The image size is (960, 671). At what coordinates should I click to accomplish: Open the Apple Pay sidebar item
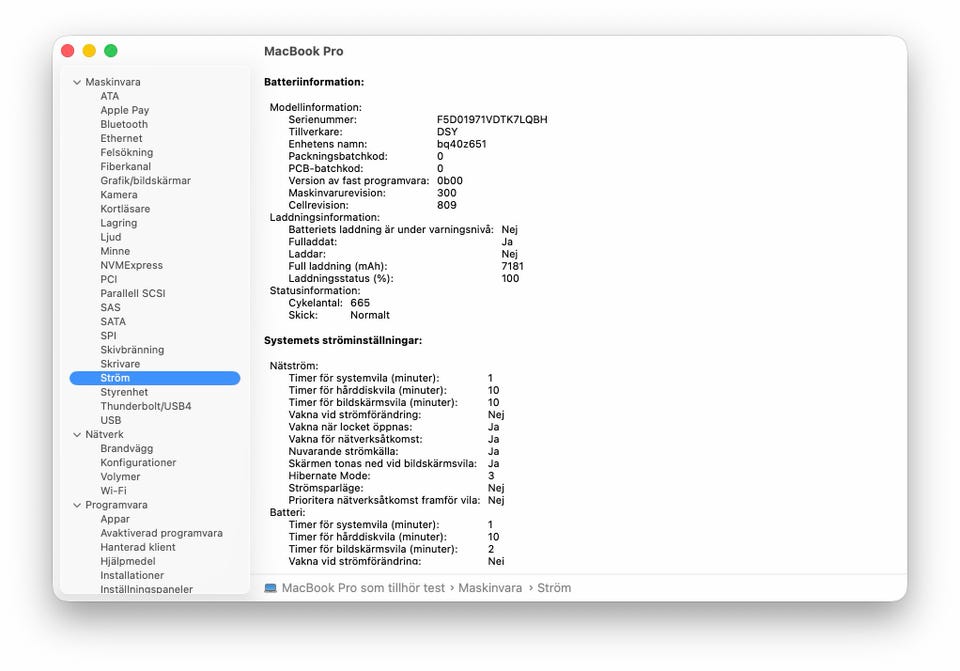click(x=125, y=110)
